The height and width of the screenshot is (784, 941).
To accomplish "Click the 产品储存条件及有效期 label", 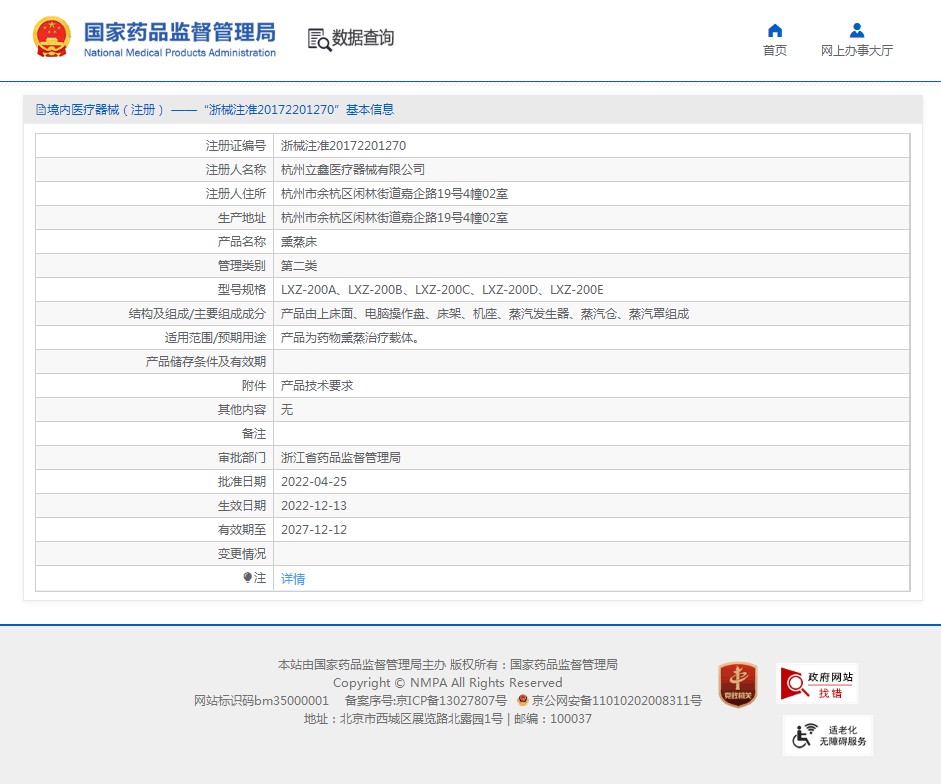I will [x=206, y=362].
